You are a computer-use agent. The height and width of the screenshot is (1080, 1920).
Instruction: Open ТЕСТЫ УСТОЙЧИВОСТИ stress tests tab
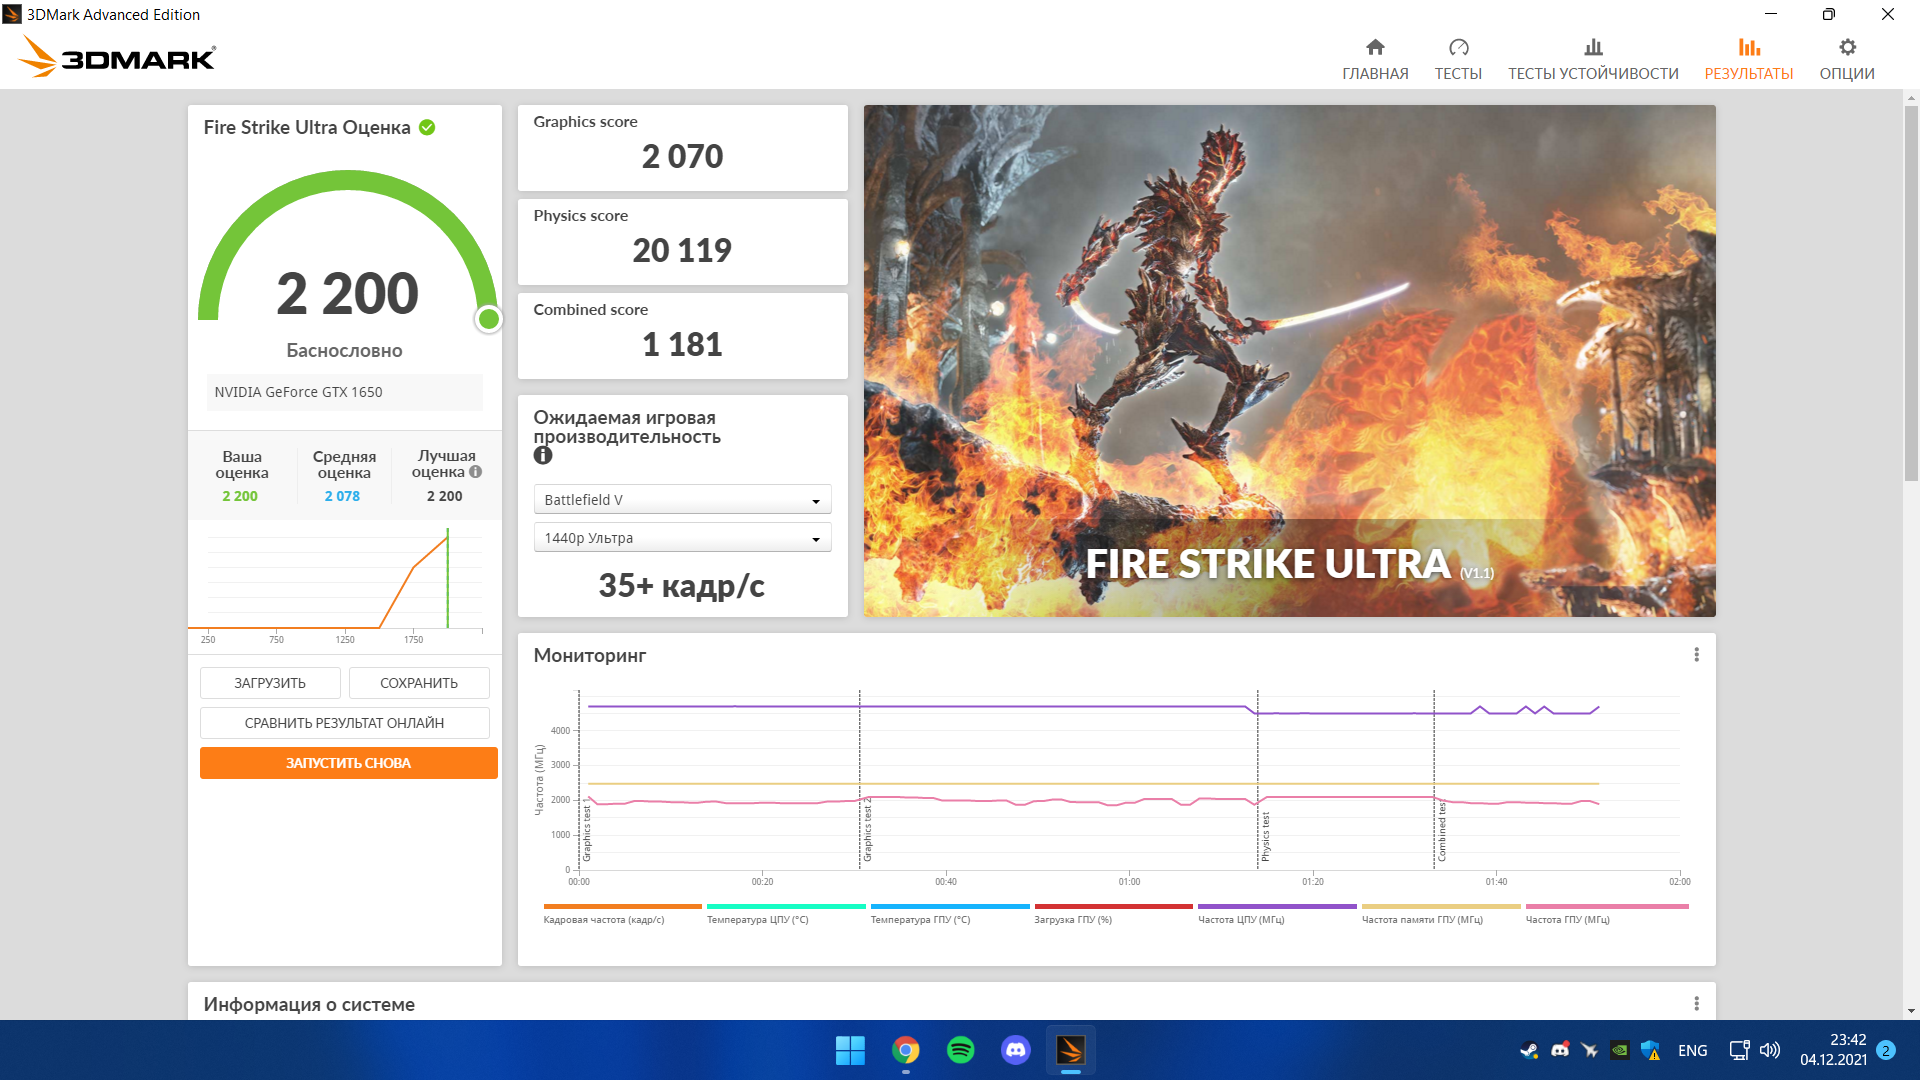[1593, 60]
